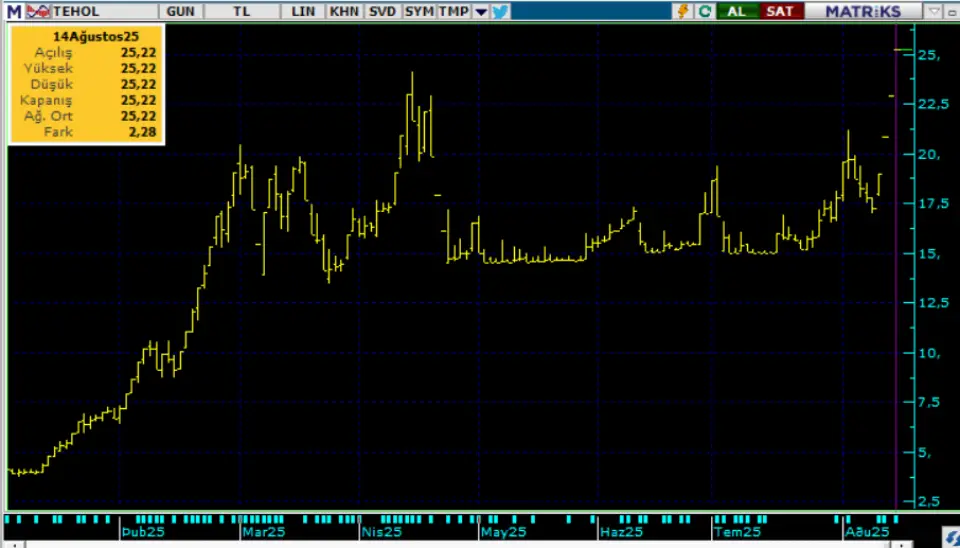This screenshot has width=960, height=548.
Task: Click the Tem25 month label on time axis
Action: pos(739,531)
